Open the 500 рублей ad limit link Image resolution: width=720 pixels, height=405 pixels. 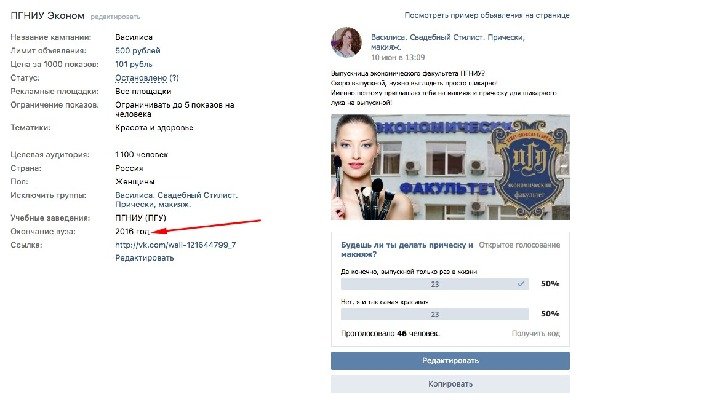pos(138,51)
